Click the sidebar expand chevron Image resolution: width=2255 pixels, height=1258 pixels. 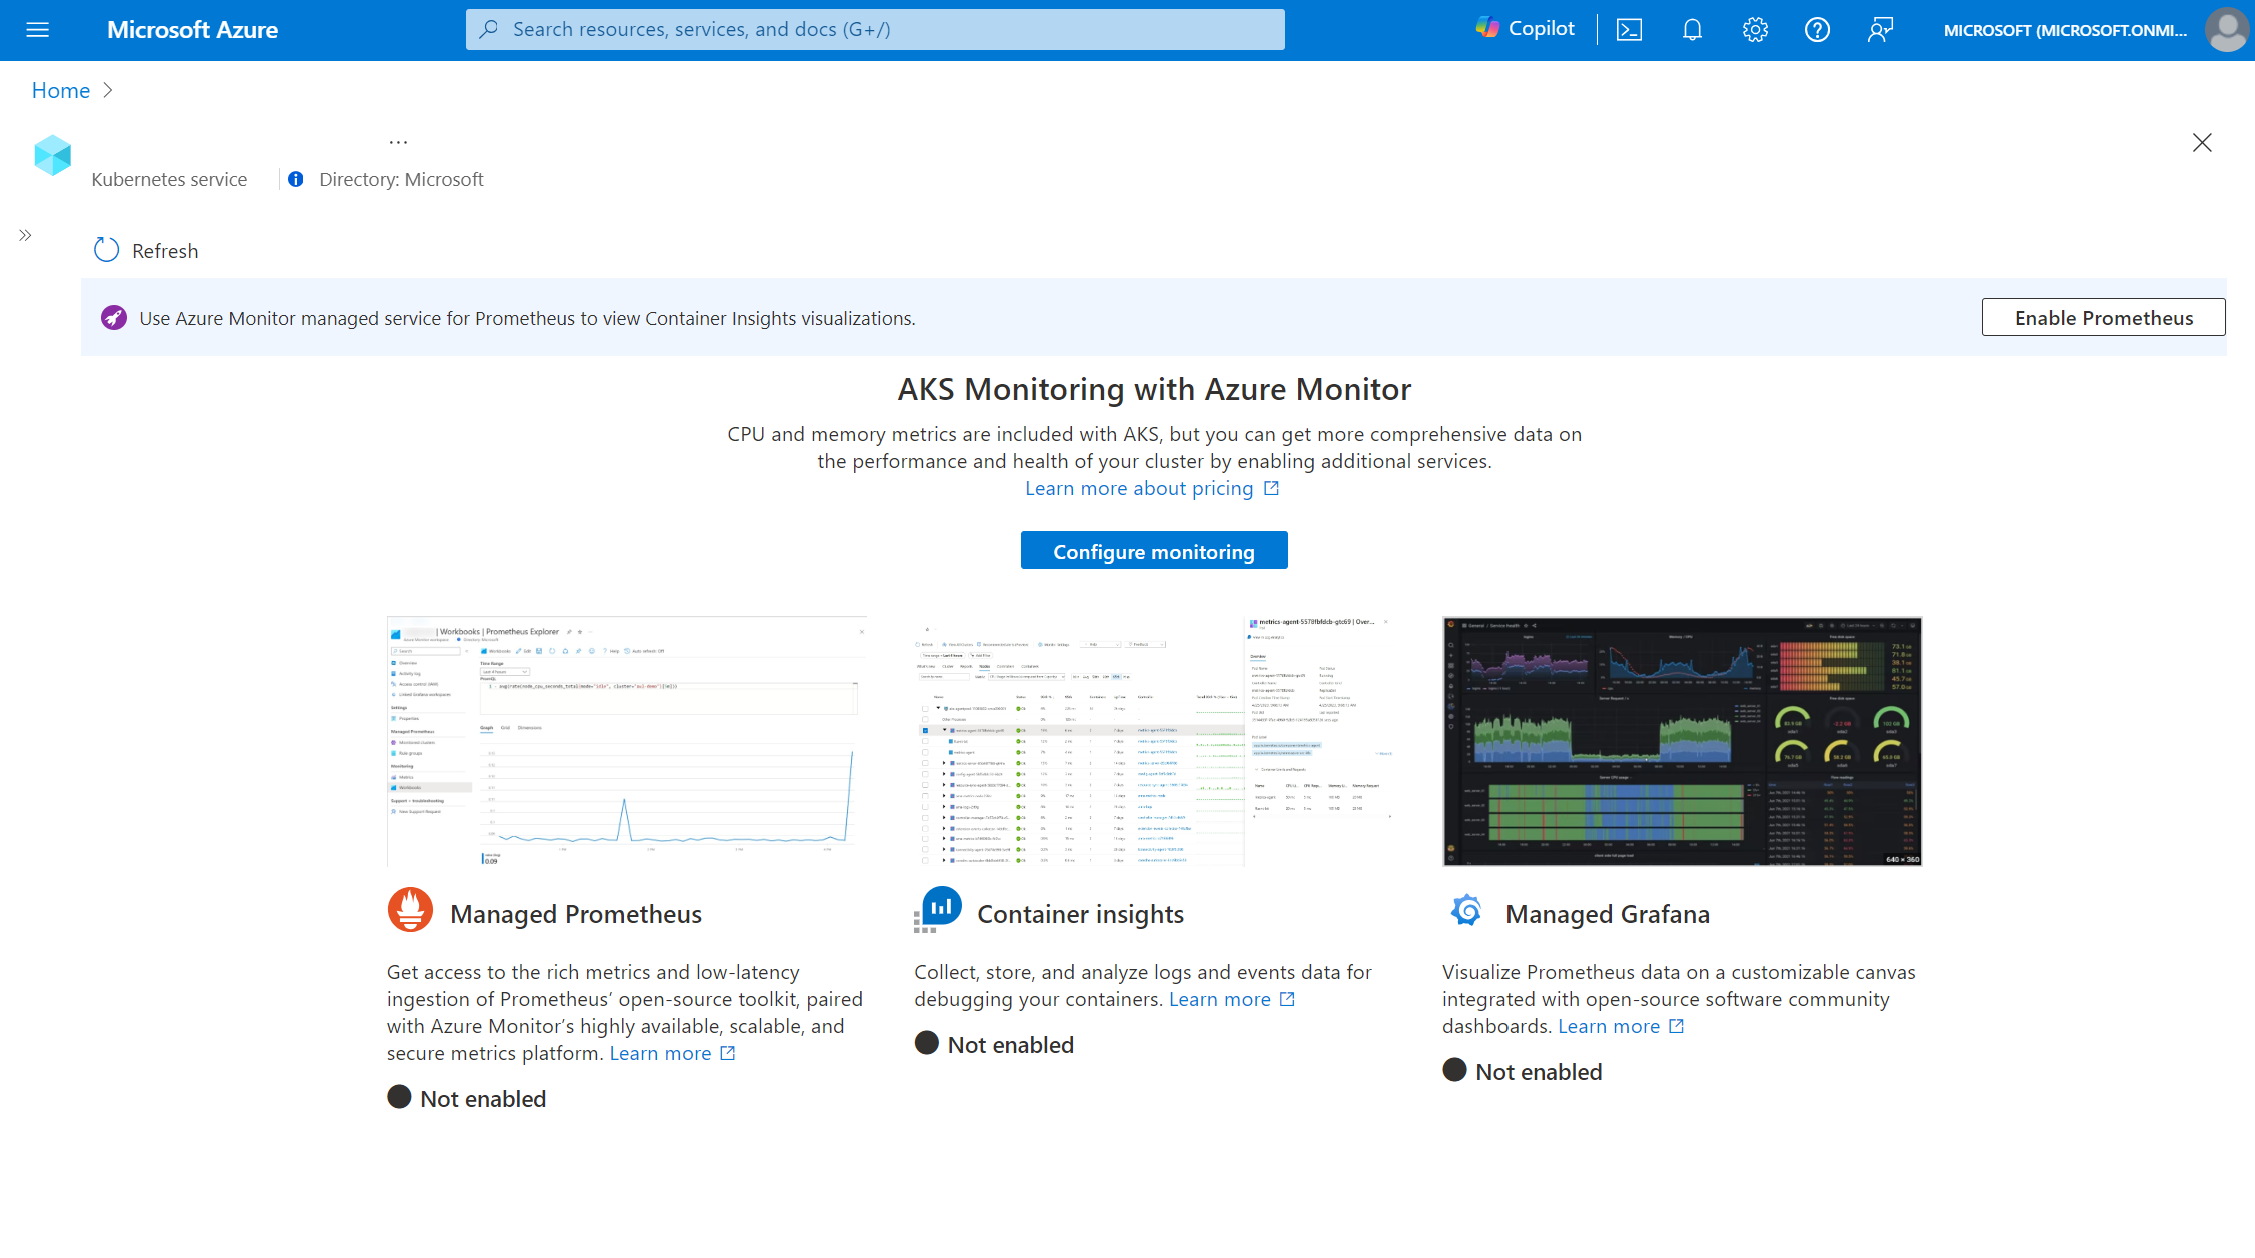25,235
